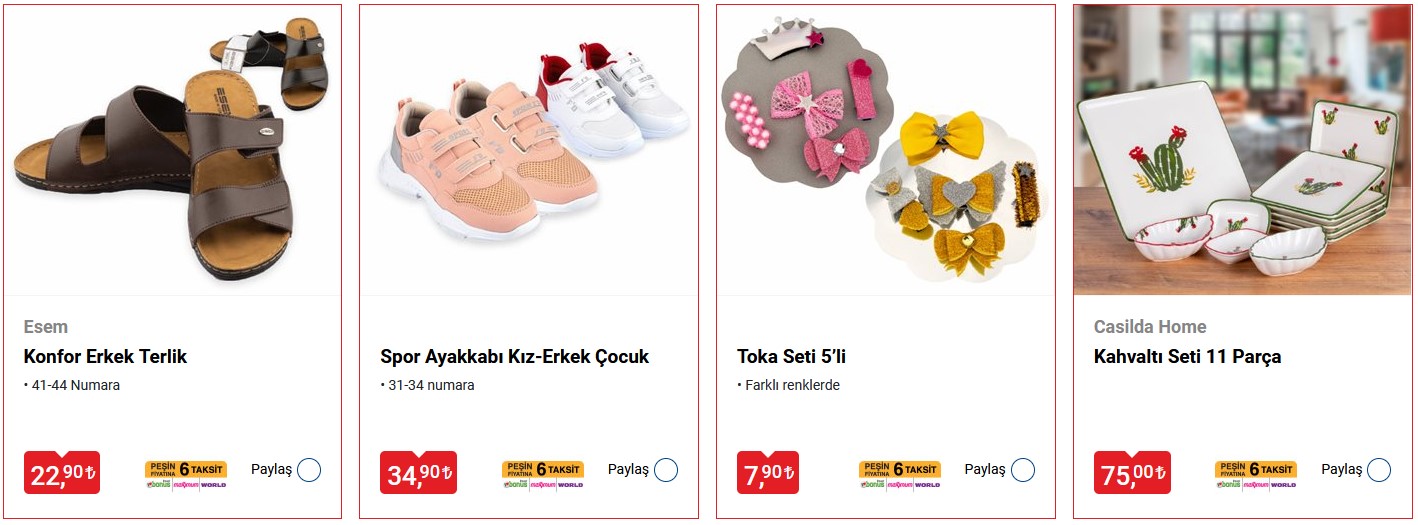
Task: Toggle the Paylaş circle on the Spor Ayakkabı card
Action: tap(666, 470)
